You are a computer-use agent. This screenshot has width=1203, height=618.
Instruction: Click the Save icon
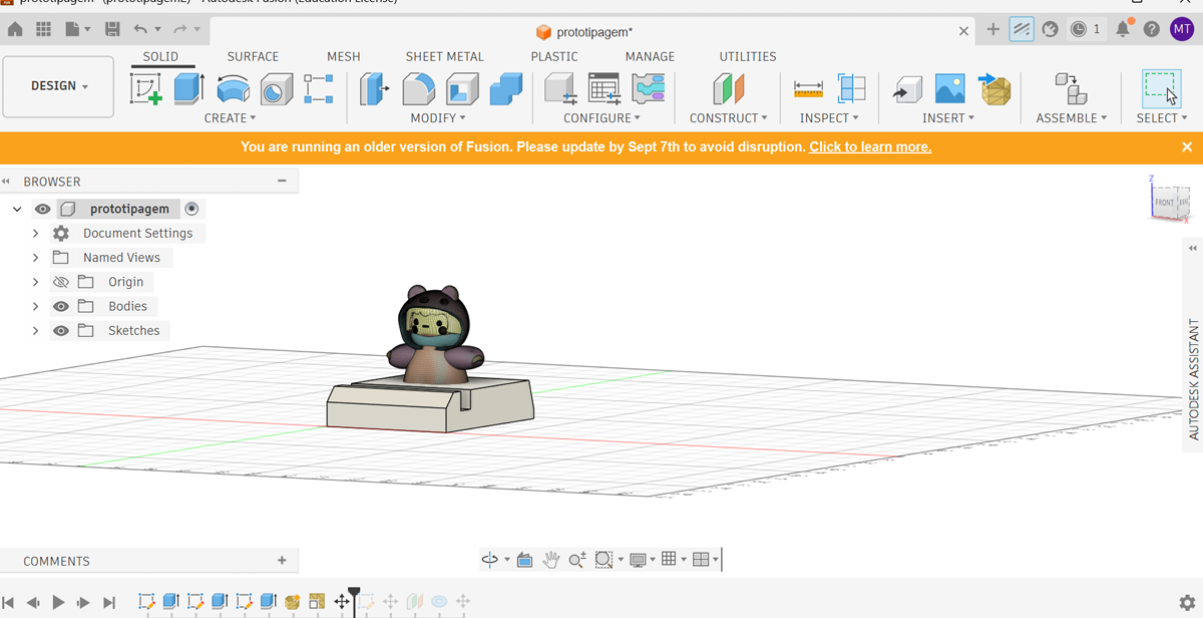point(112,30)
